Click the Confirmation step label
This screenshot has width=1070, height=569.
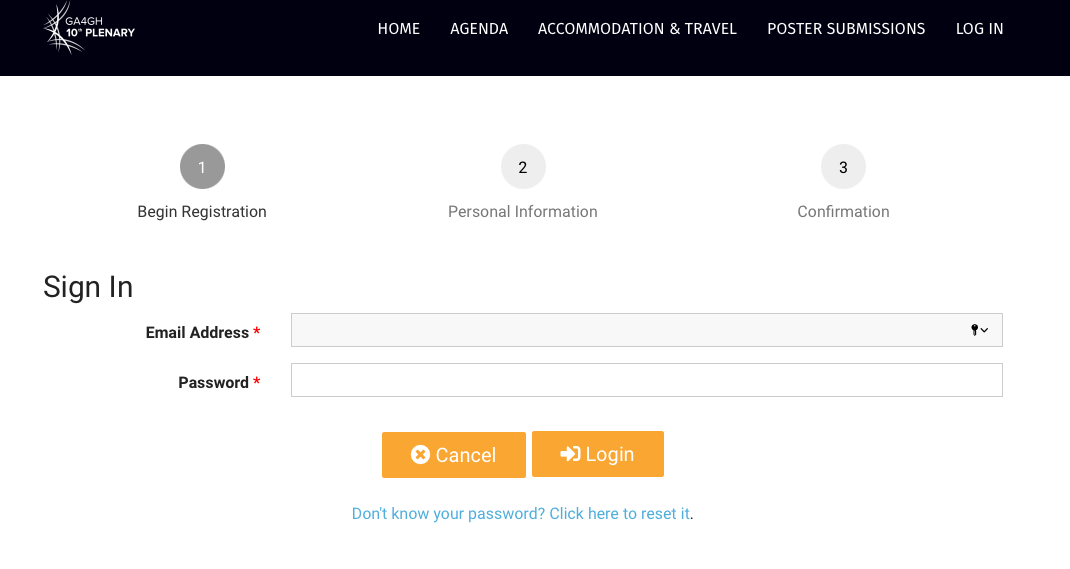[x=843, y=212]
